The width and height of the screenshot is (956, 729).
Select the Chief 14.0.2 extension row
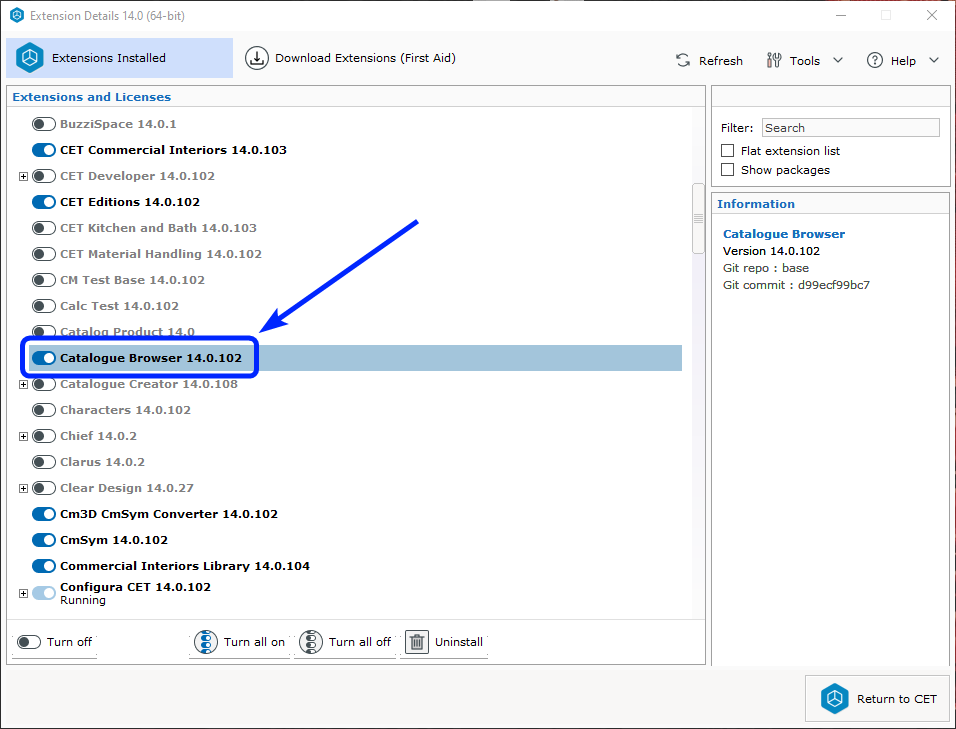coord(98,436)
